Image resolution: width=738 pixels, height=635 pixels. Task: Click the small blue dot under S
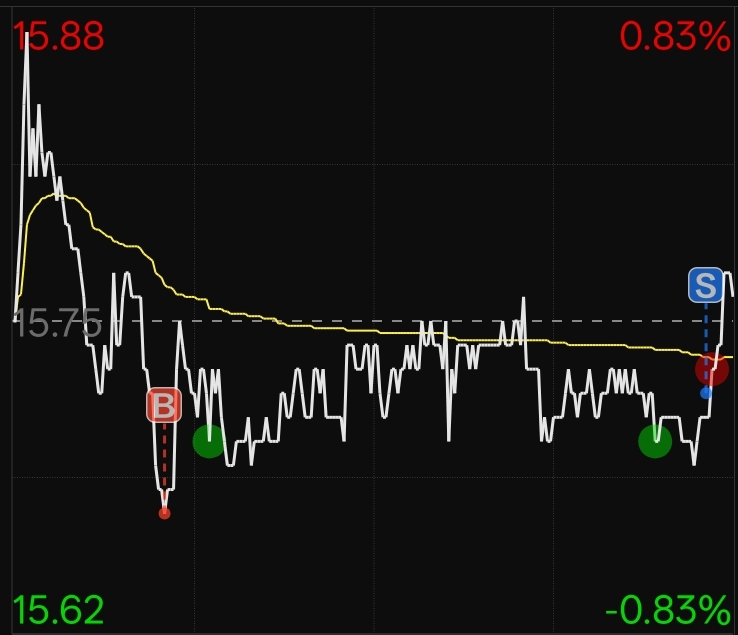(706, 393)
